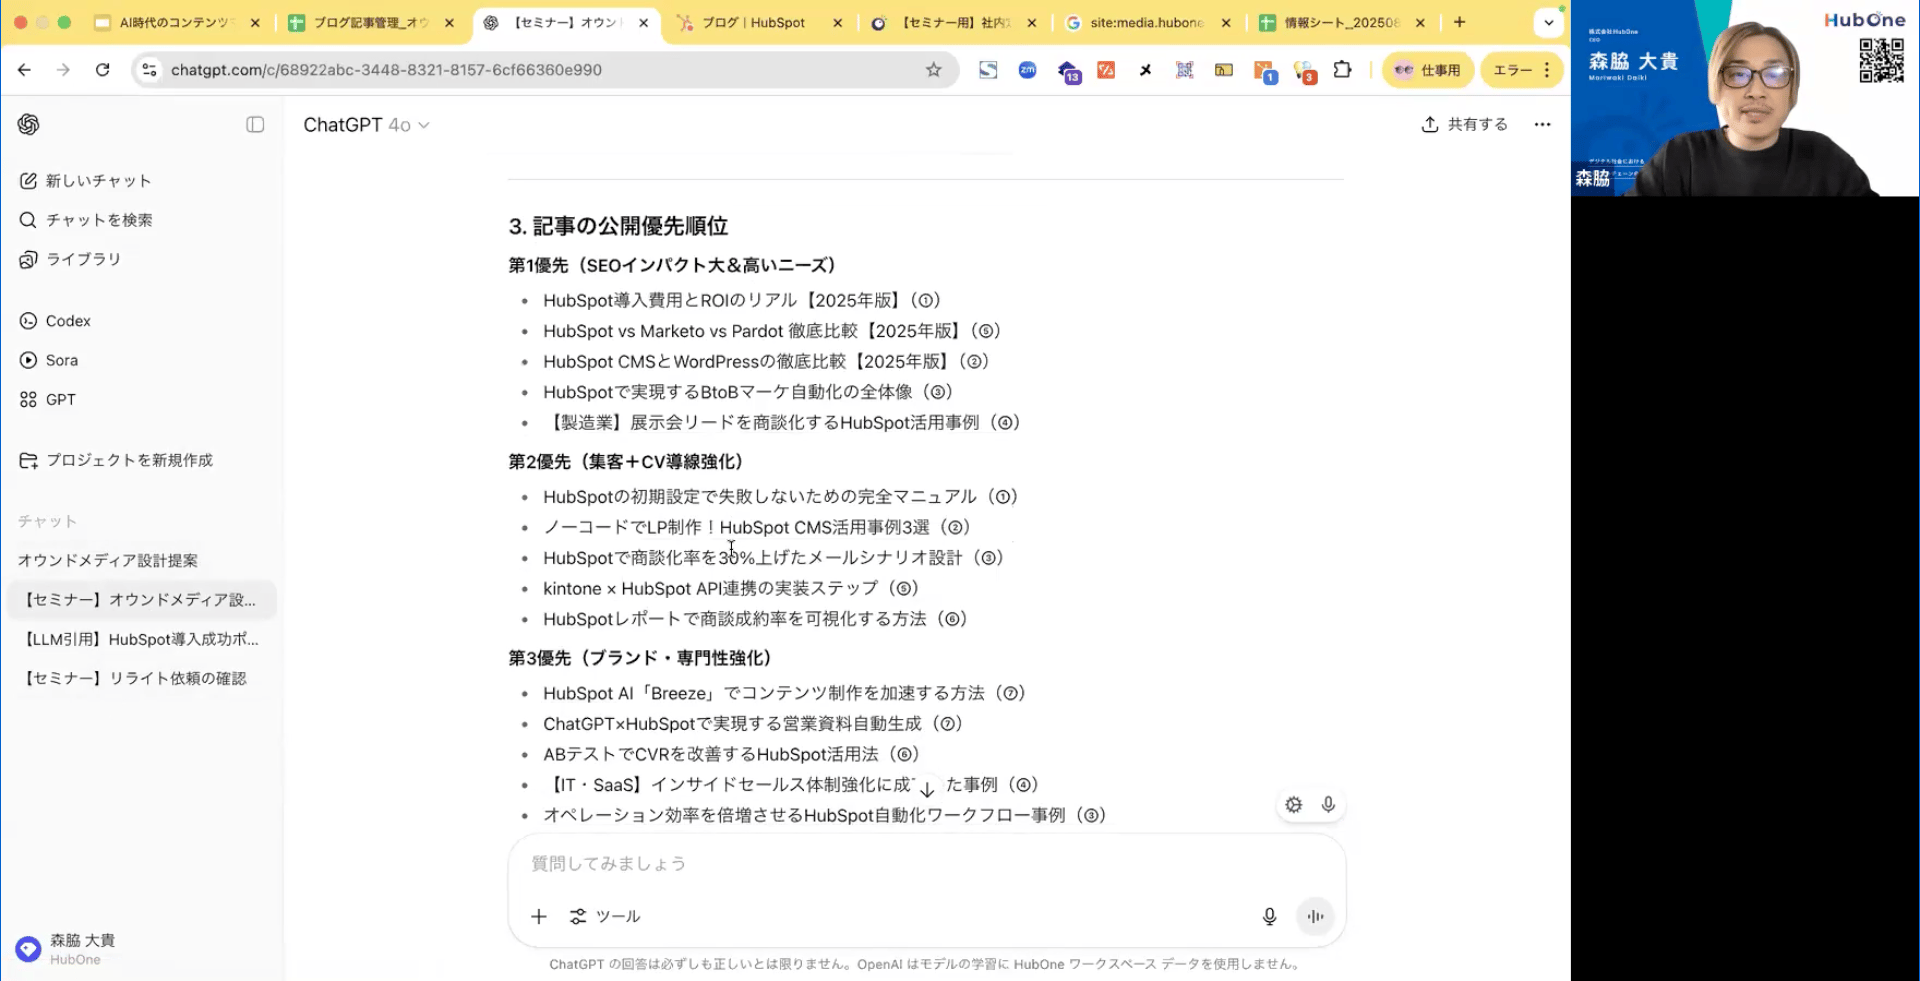The image size is (1920, 981).
Task: Open the 【セミナー】リライト依頼の確認 chat
Action: 135,678
